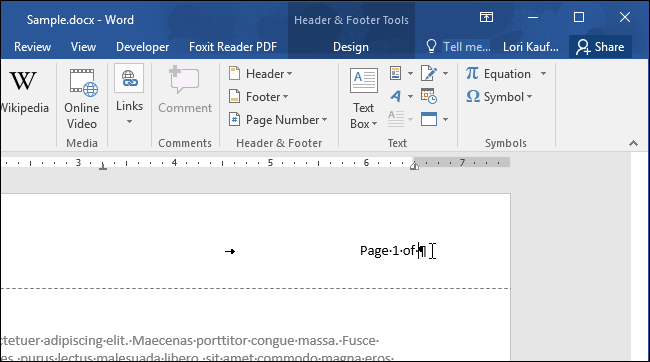Open the Lori Kauf... account menu
This screenshot has height=362, width=650.
coord(531,47)
